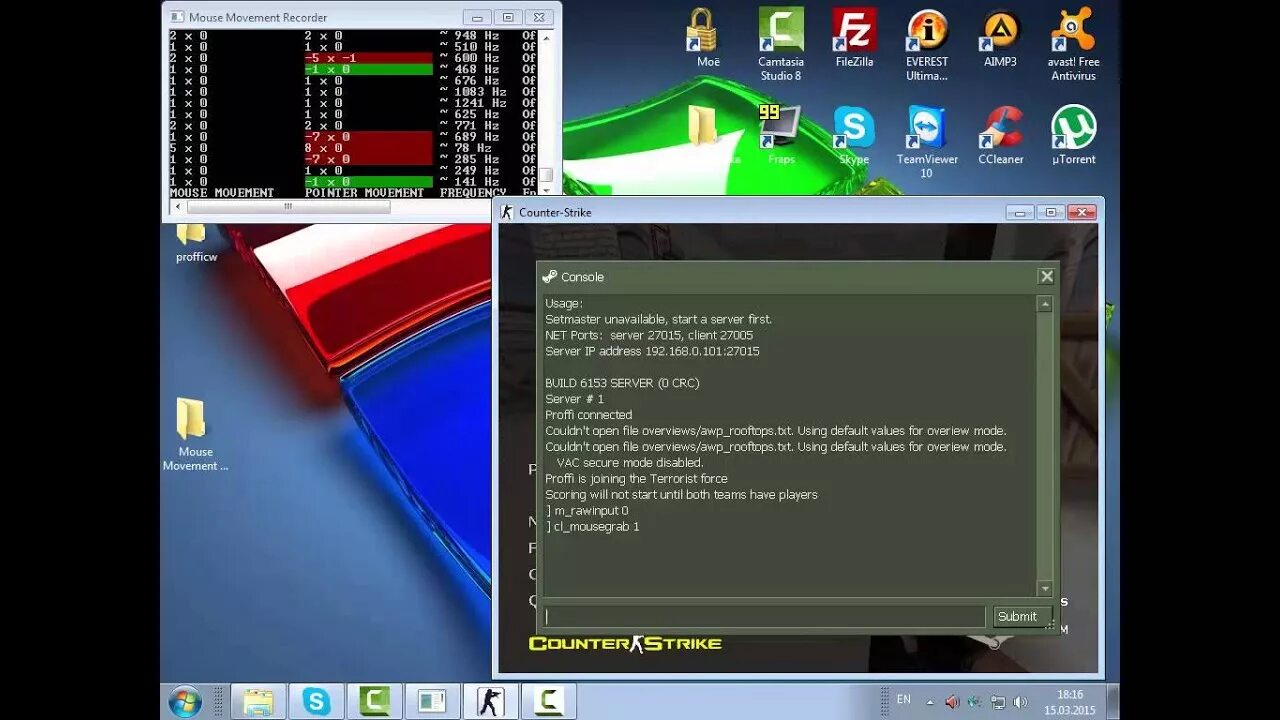
Task: Click the Steam icon in Console title
Action: pos(549,277)
